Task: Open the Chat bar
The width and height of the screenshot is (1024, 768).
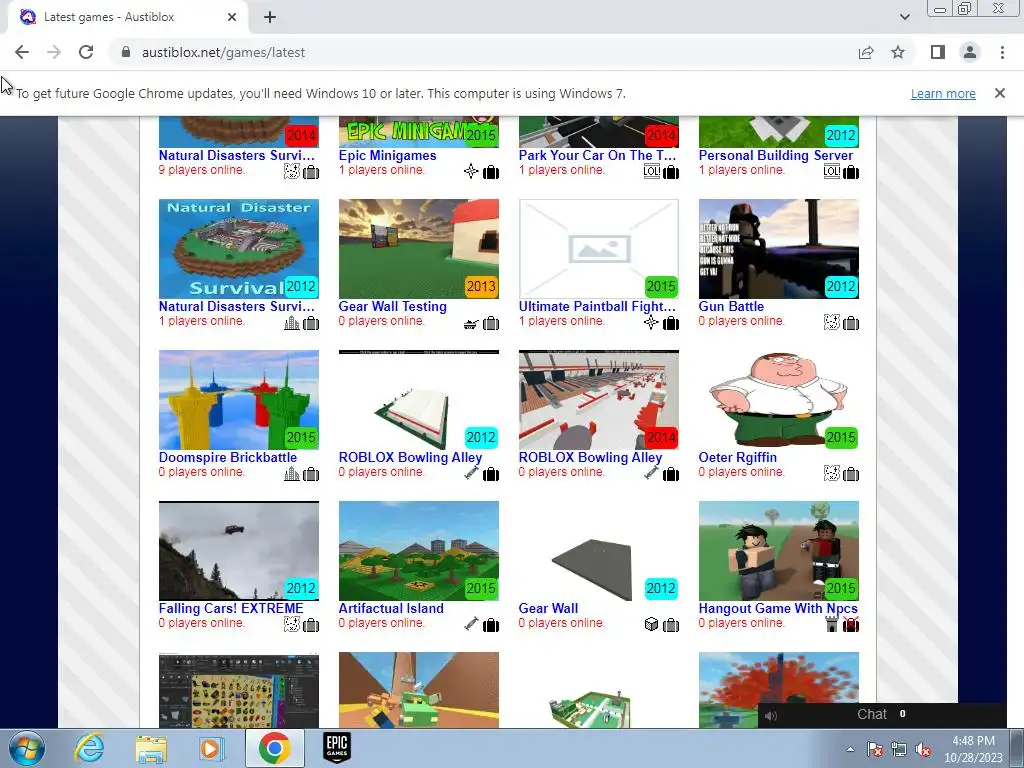Action: pyautogui.click(x=881, y=714)
